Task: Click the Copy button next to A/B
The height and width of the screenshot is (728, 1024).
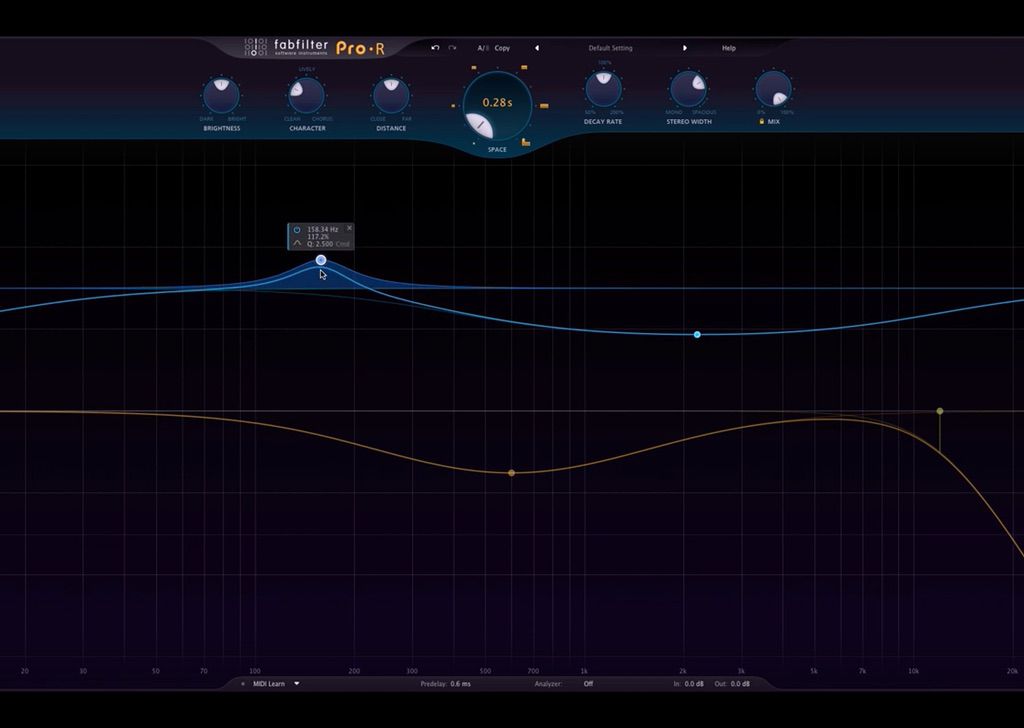Action: (x=502, y=48)
